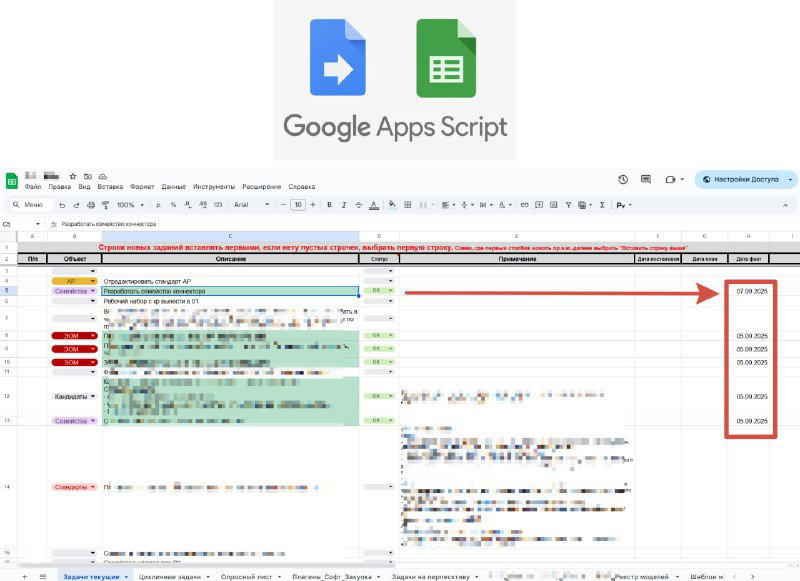This screenshot has width=800, height=581.
Task: Open the Расширения menu
Action: point(261,187)
